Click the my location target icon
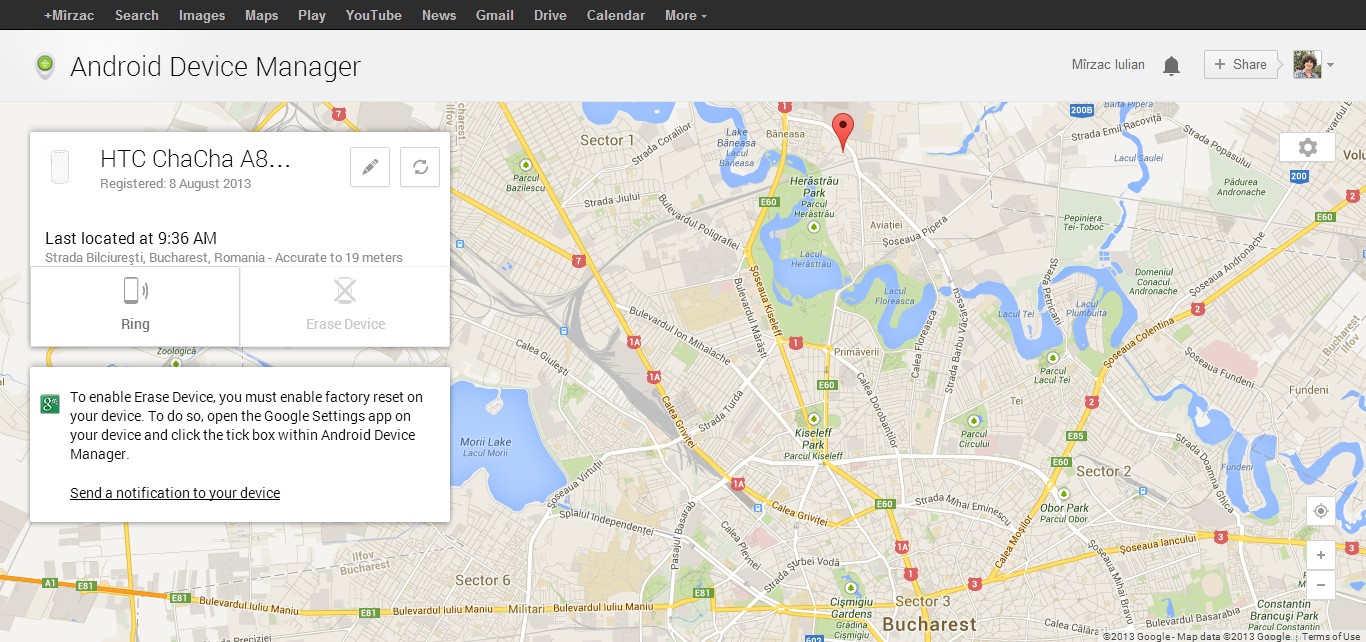Image resolution: width=1366 pixels, height=642 pixels. [x=1320, y=511]
